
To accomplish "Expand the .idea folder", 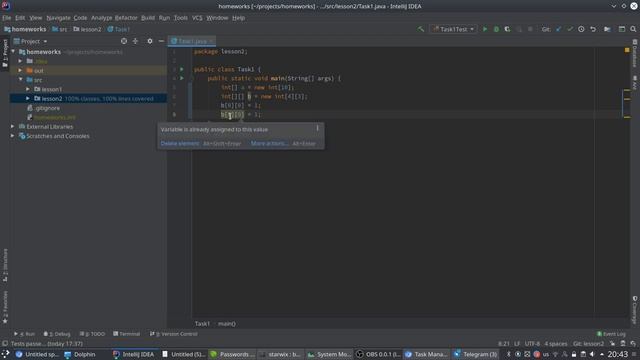I will (20, 61).
